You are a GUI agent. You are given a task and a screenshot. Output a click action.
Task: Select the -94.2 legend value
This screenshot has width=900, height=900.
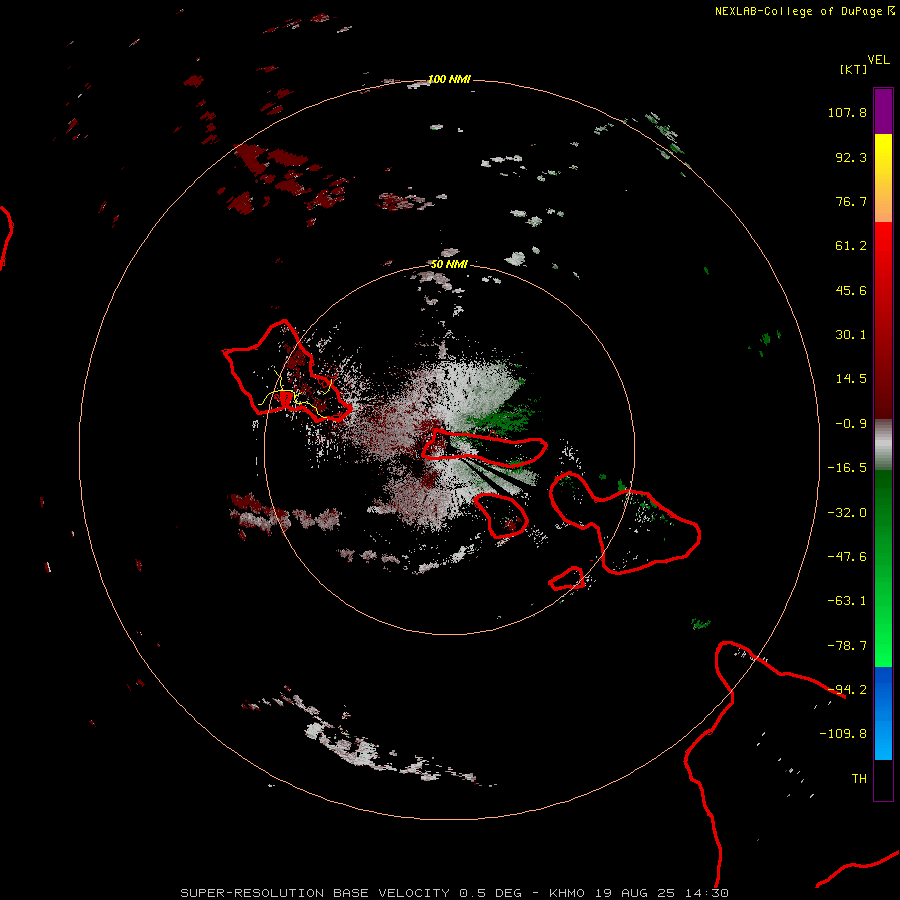pyautogui.click(x=847, y=690)
